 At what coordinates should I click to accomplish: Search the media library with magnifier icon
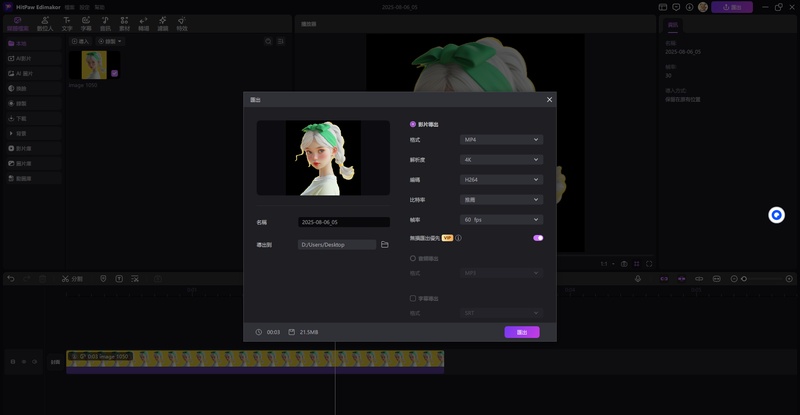[268, 41]
